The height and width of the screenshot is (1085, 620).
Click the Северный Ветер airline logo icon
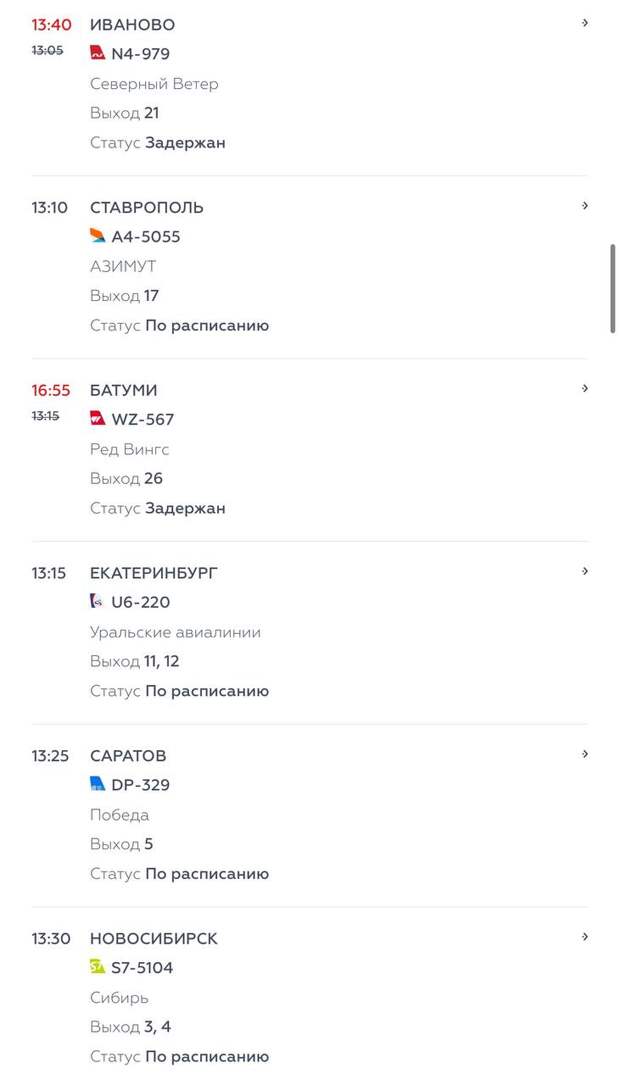coord(97,53)
